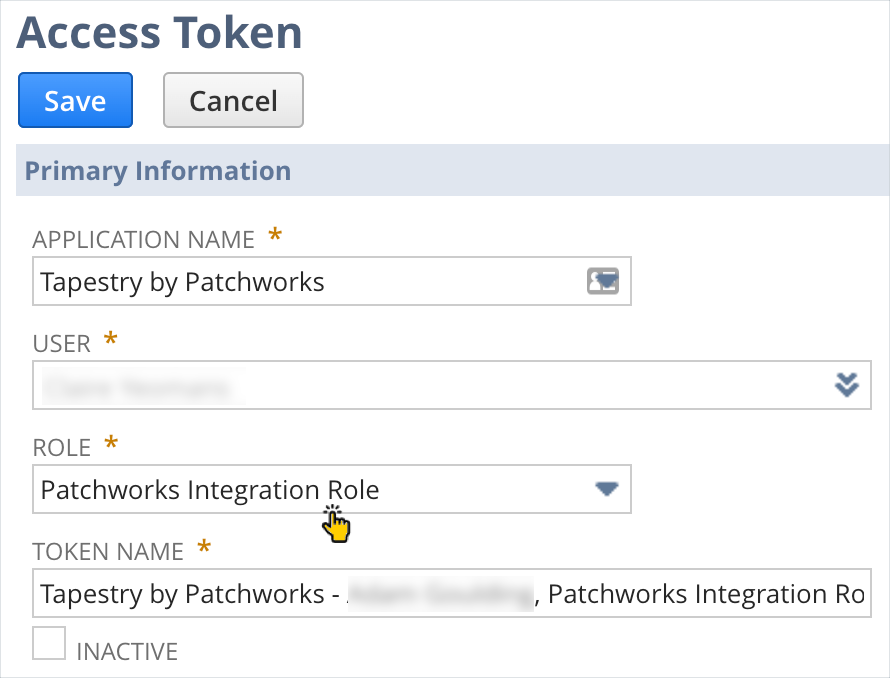Click the Application Name text field
The width and height of the screenshot is (890, 678).
(x=300, y=282)
